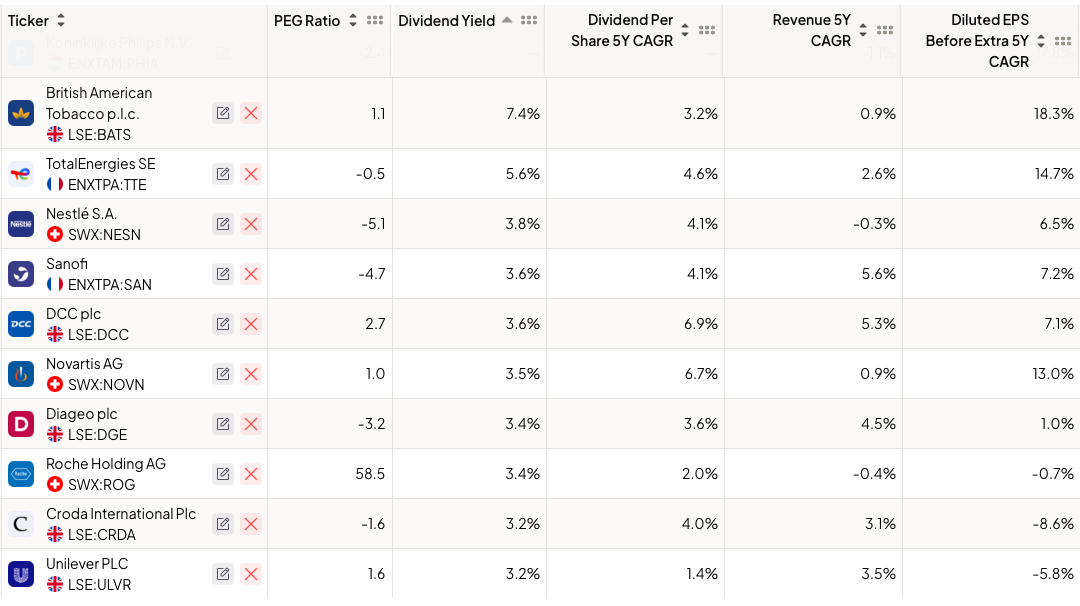Open column options for Diluted EPS column
The height and width of the screenshot is (606, 1080).
(1062, 41)
